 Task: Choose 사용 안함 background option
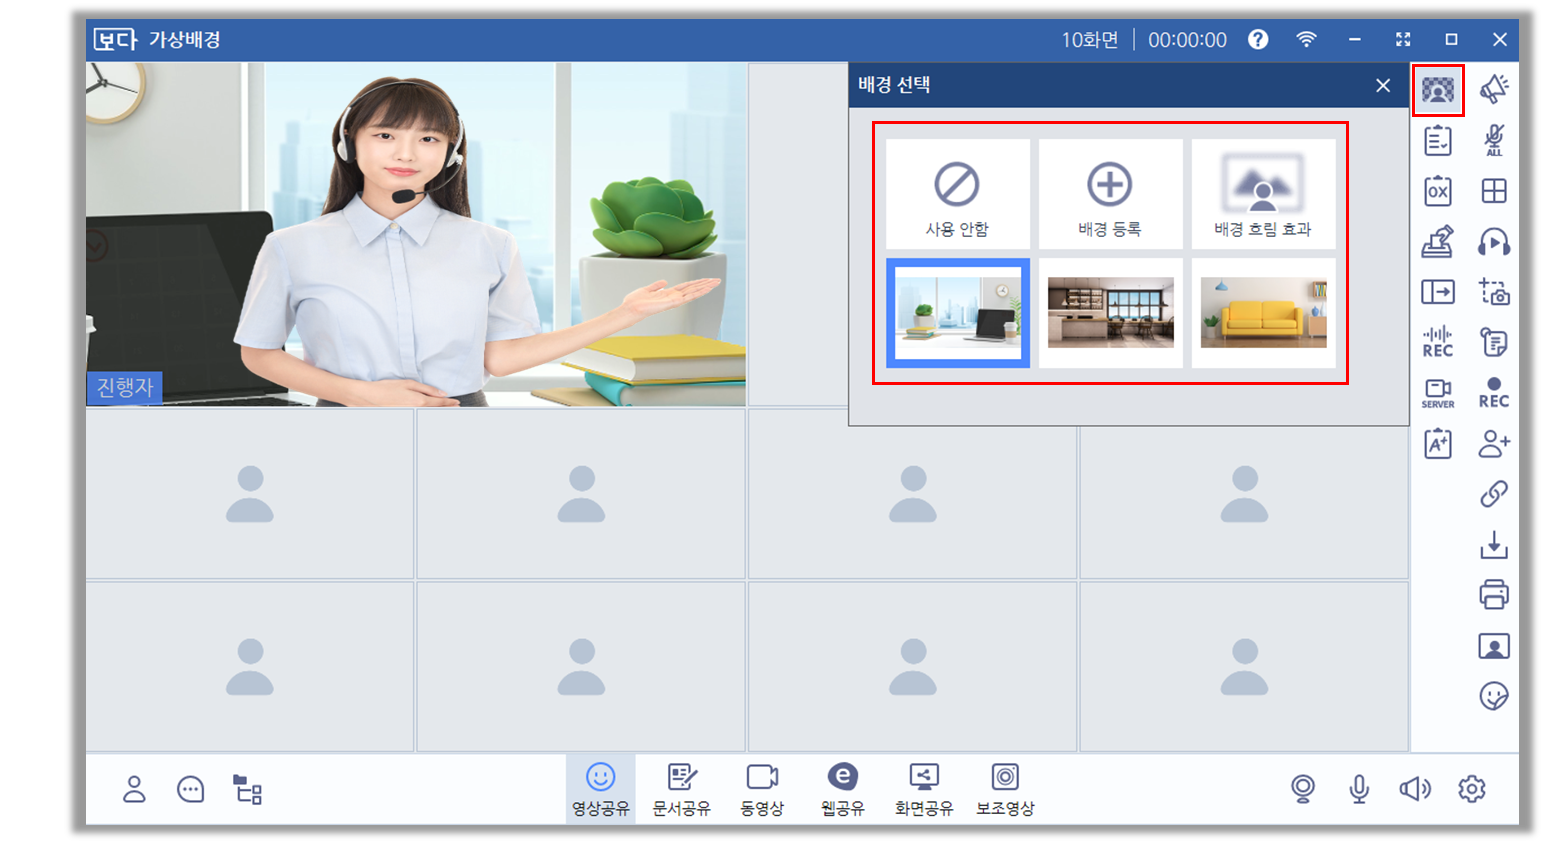coord(957,194)
